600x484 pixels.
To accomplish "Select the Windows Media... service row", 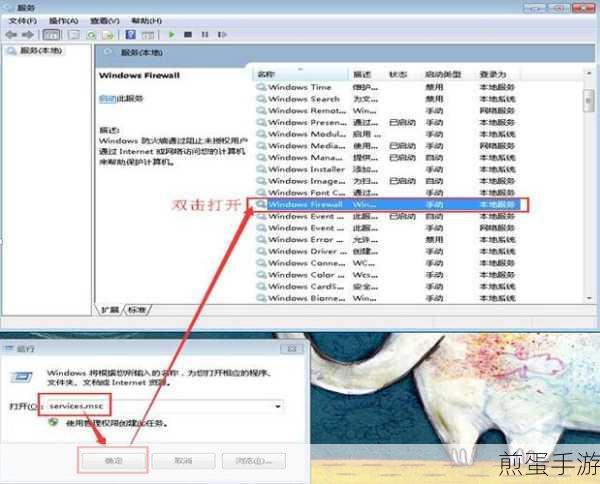I will pos(386,146).
